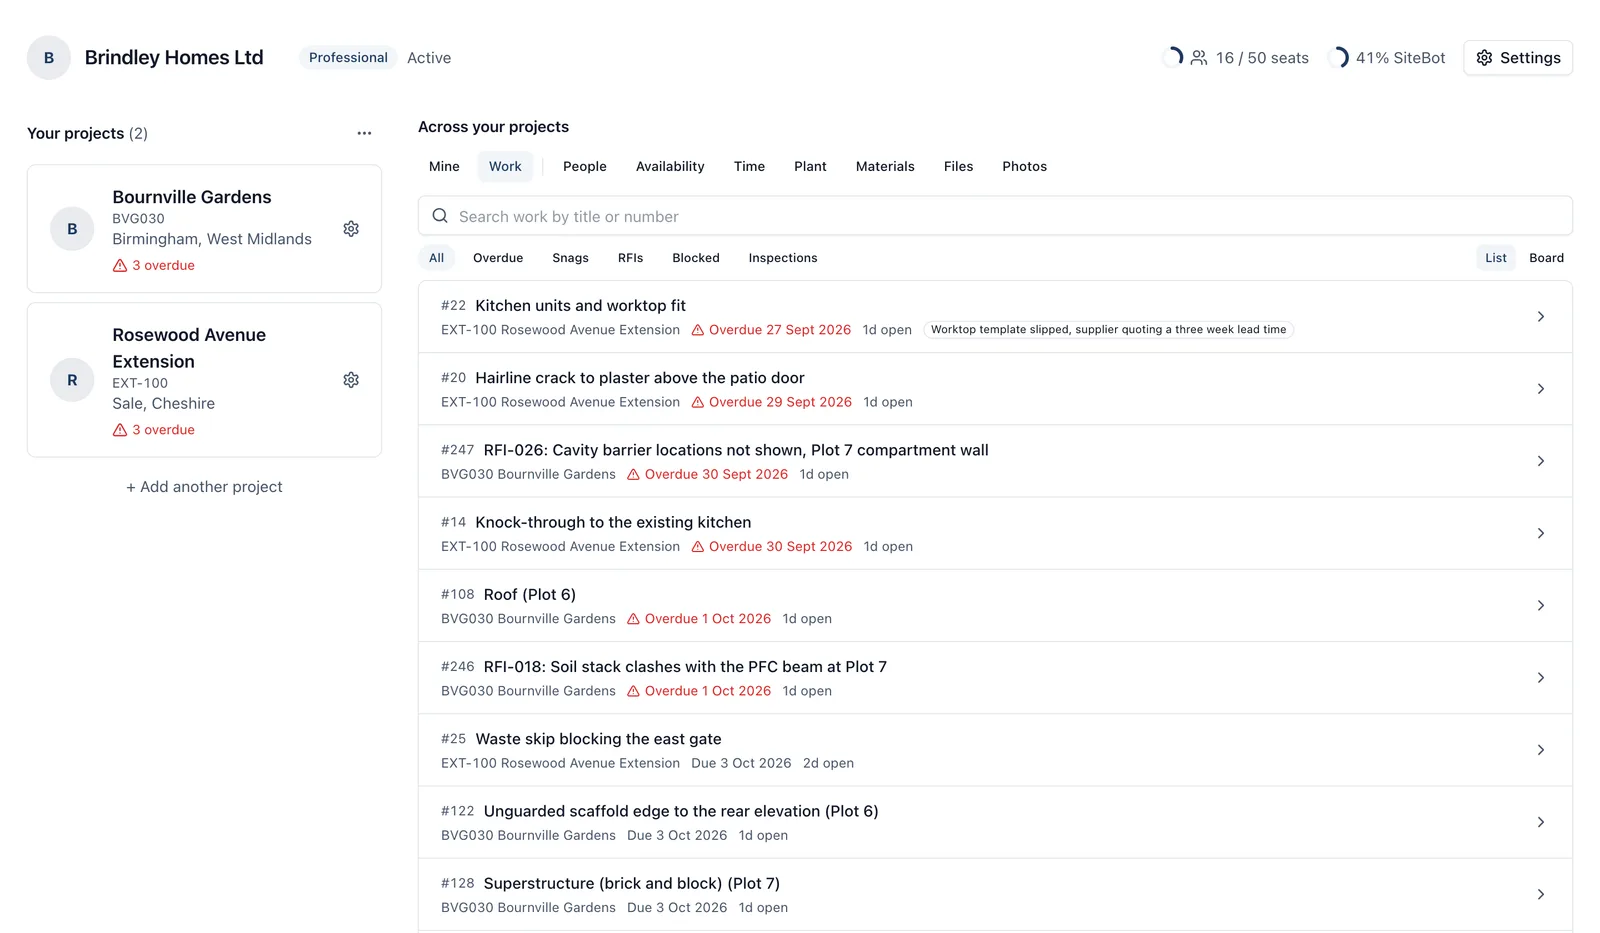Viewport: 1600px width, 933px height.
Task: Click overdue warning icon on Roof (Plot 6) row
Action: 633,619
